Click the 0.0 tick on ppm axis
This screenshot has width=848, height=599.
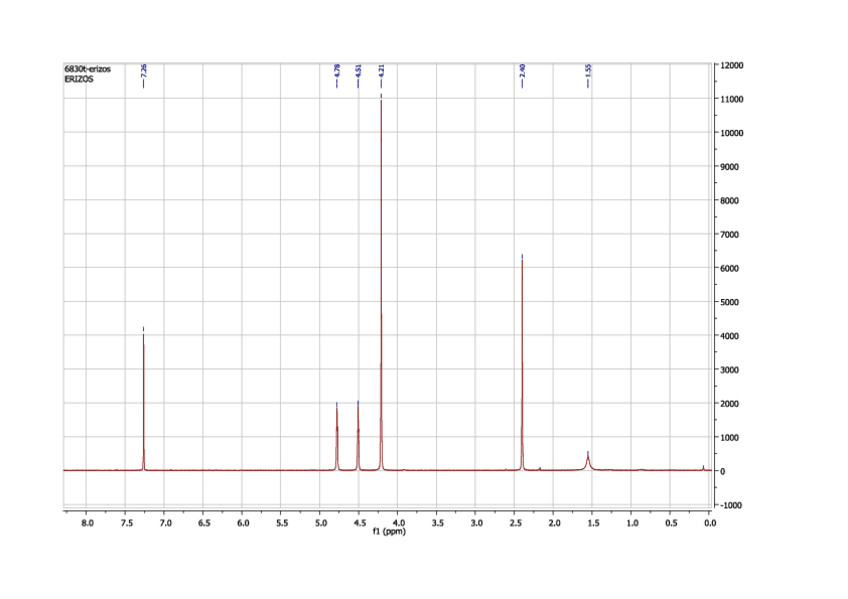click(709, 522)
